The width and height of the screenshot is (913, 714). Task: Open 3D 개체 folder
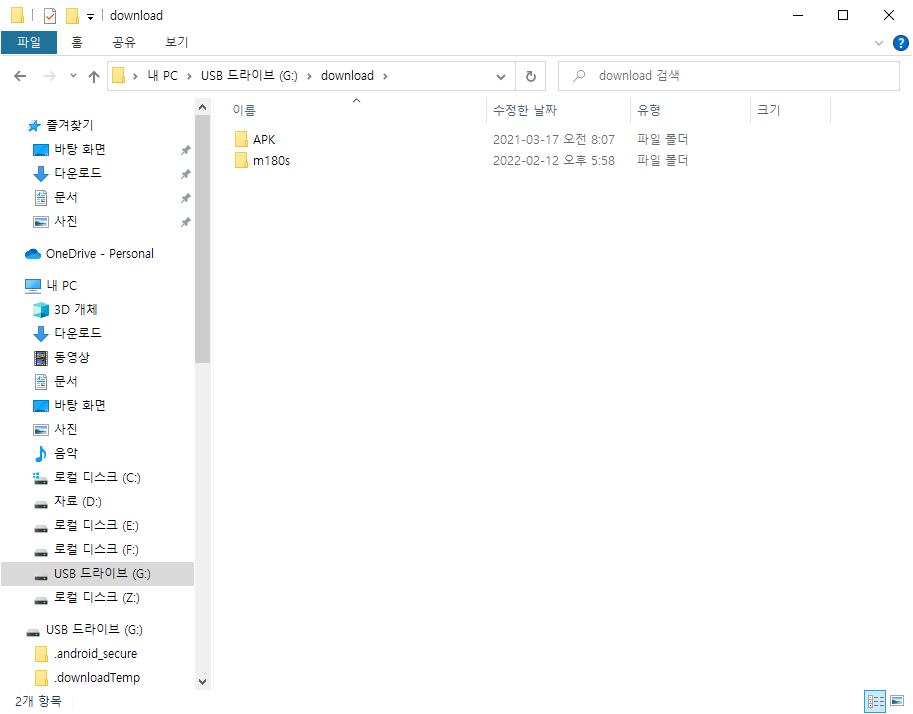click(75, 310)
